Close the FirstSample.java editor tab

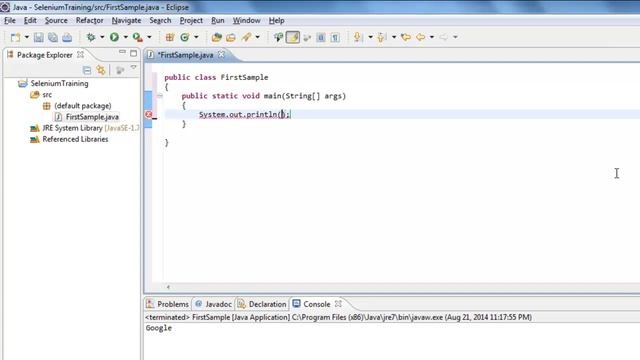pyautogui.click(x=221, y=54)
